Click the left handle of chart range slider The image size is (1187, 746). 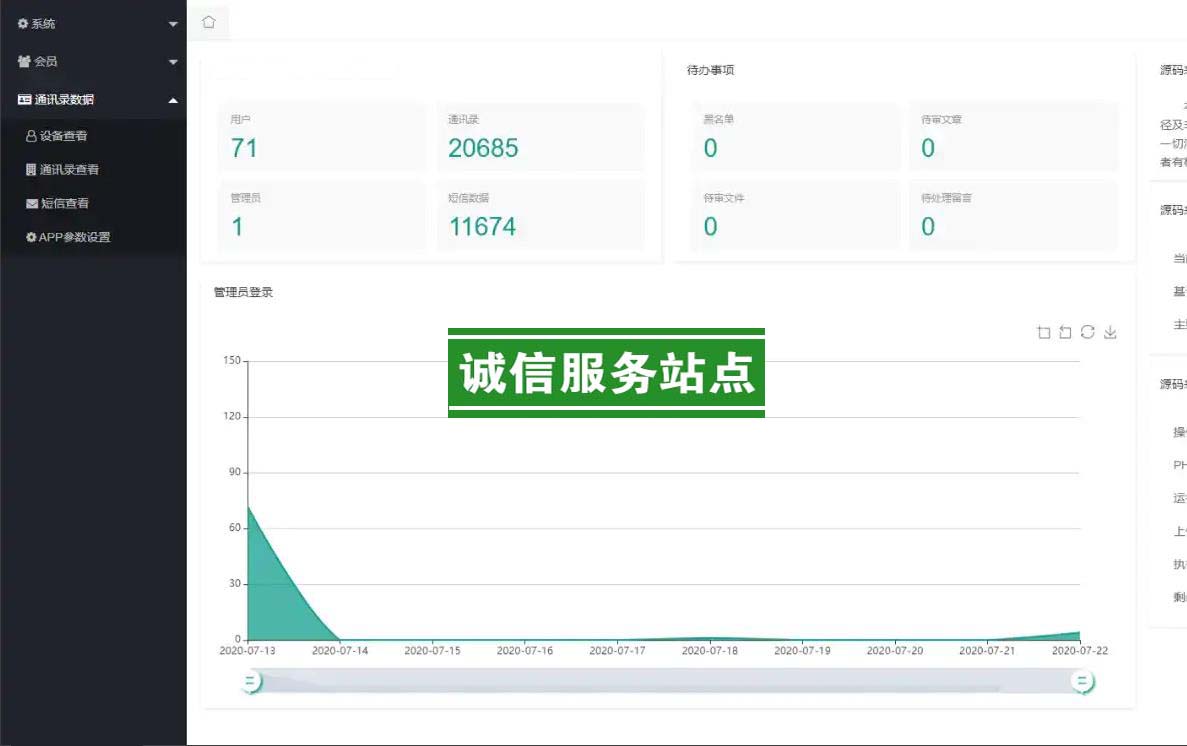pos(251,682)
